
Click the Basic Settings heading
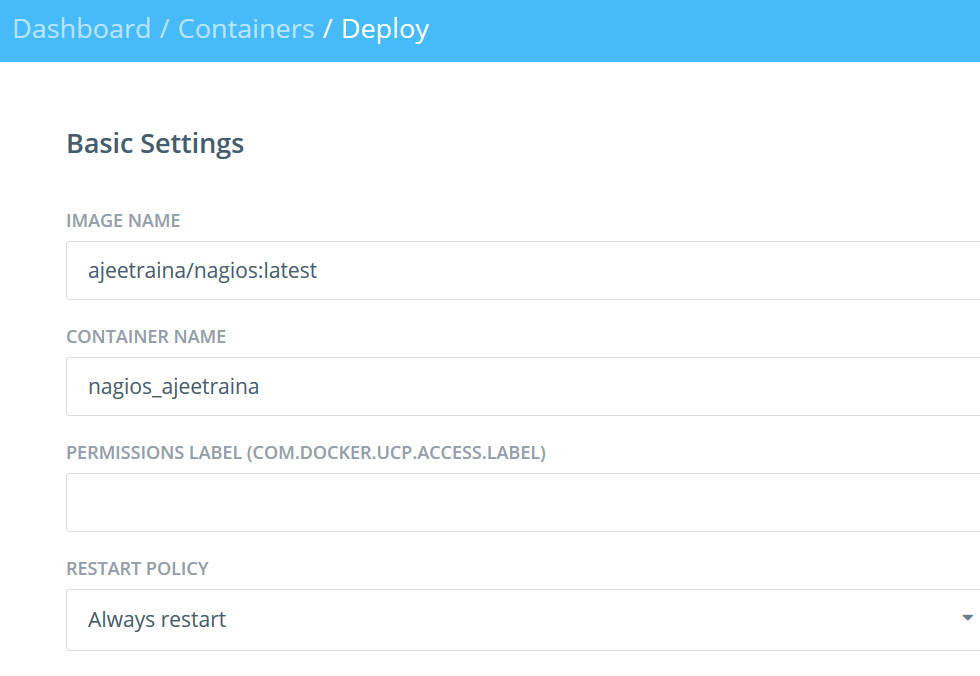coord(155,143)
